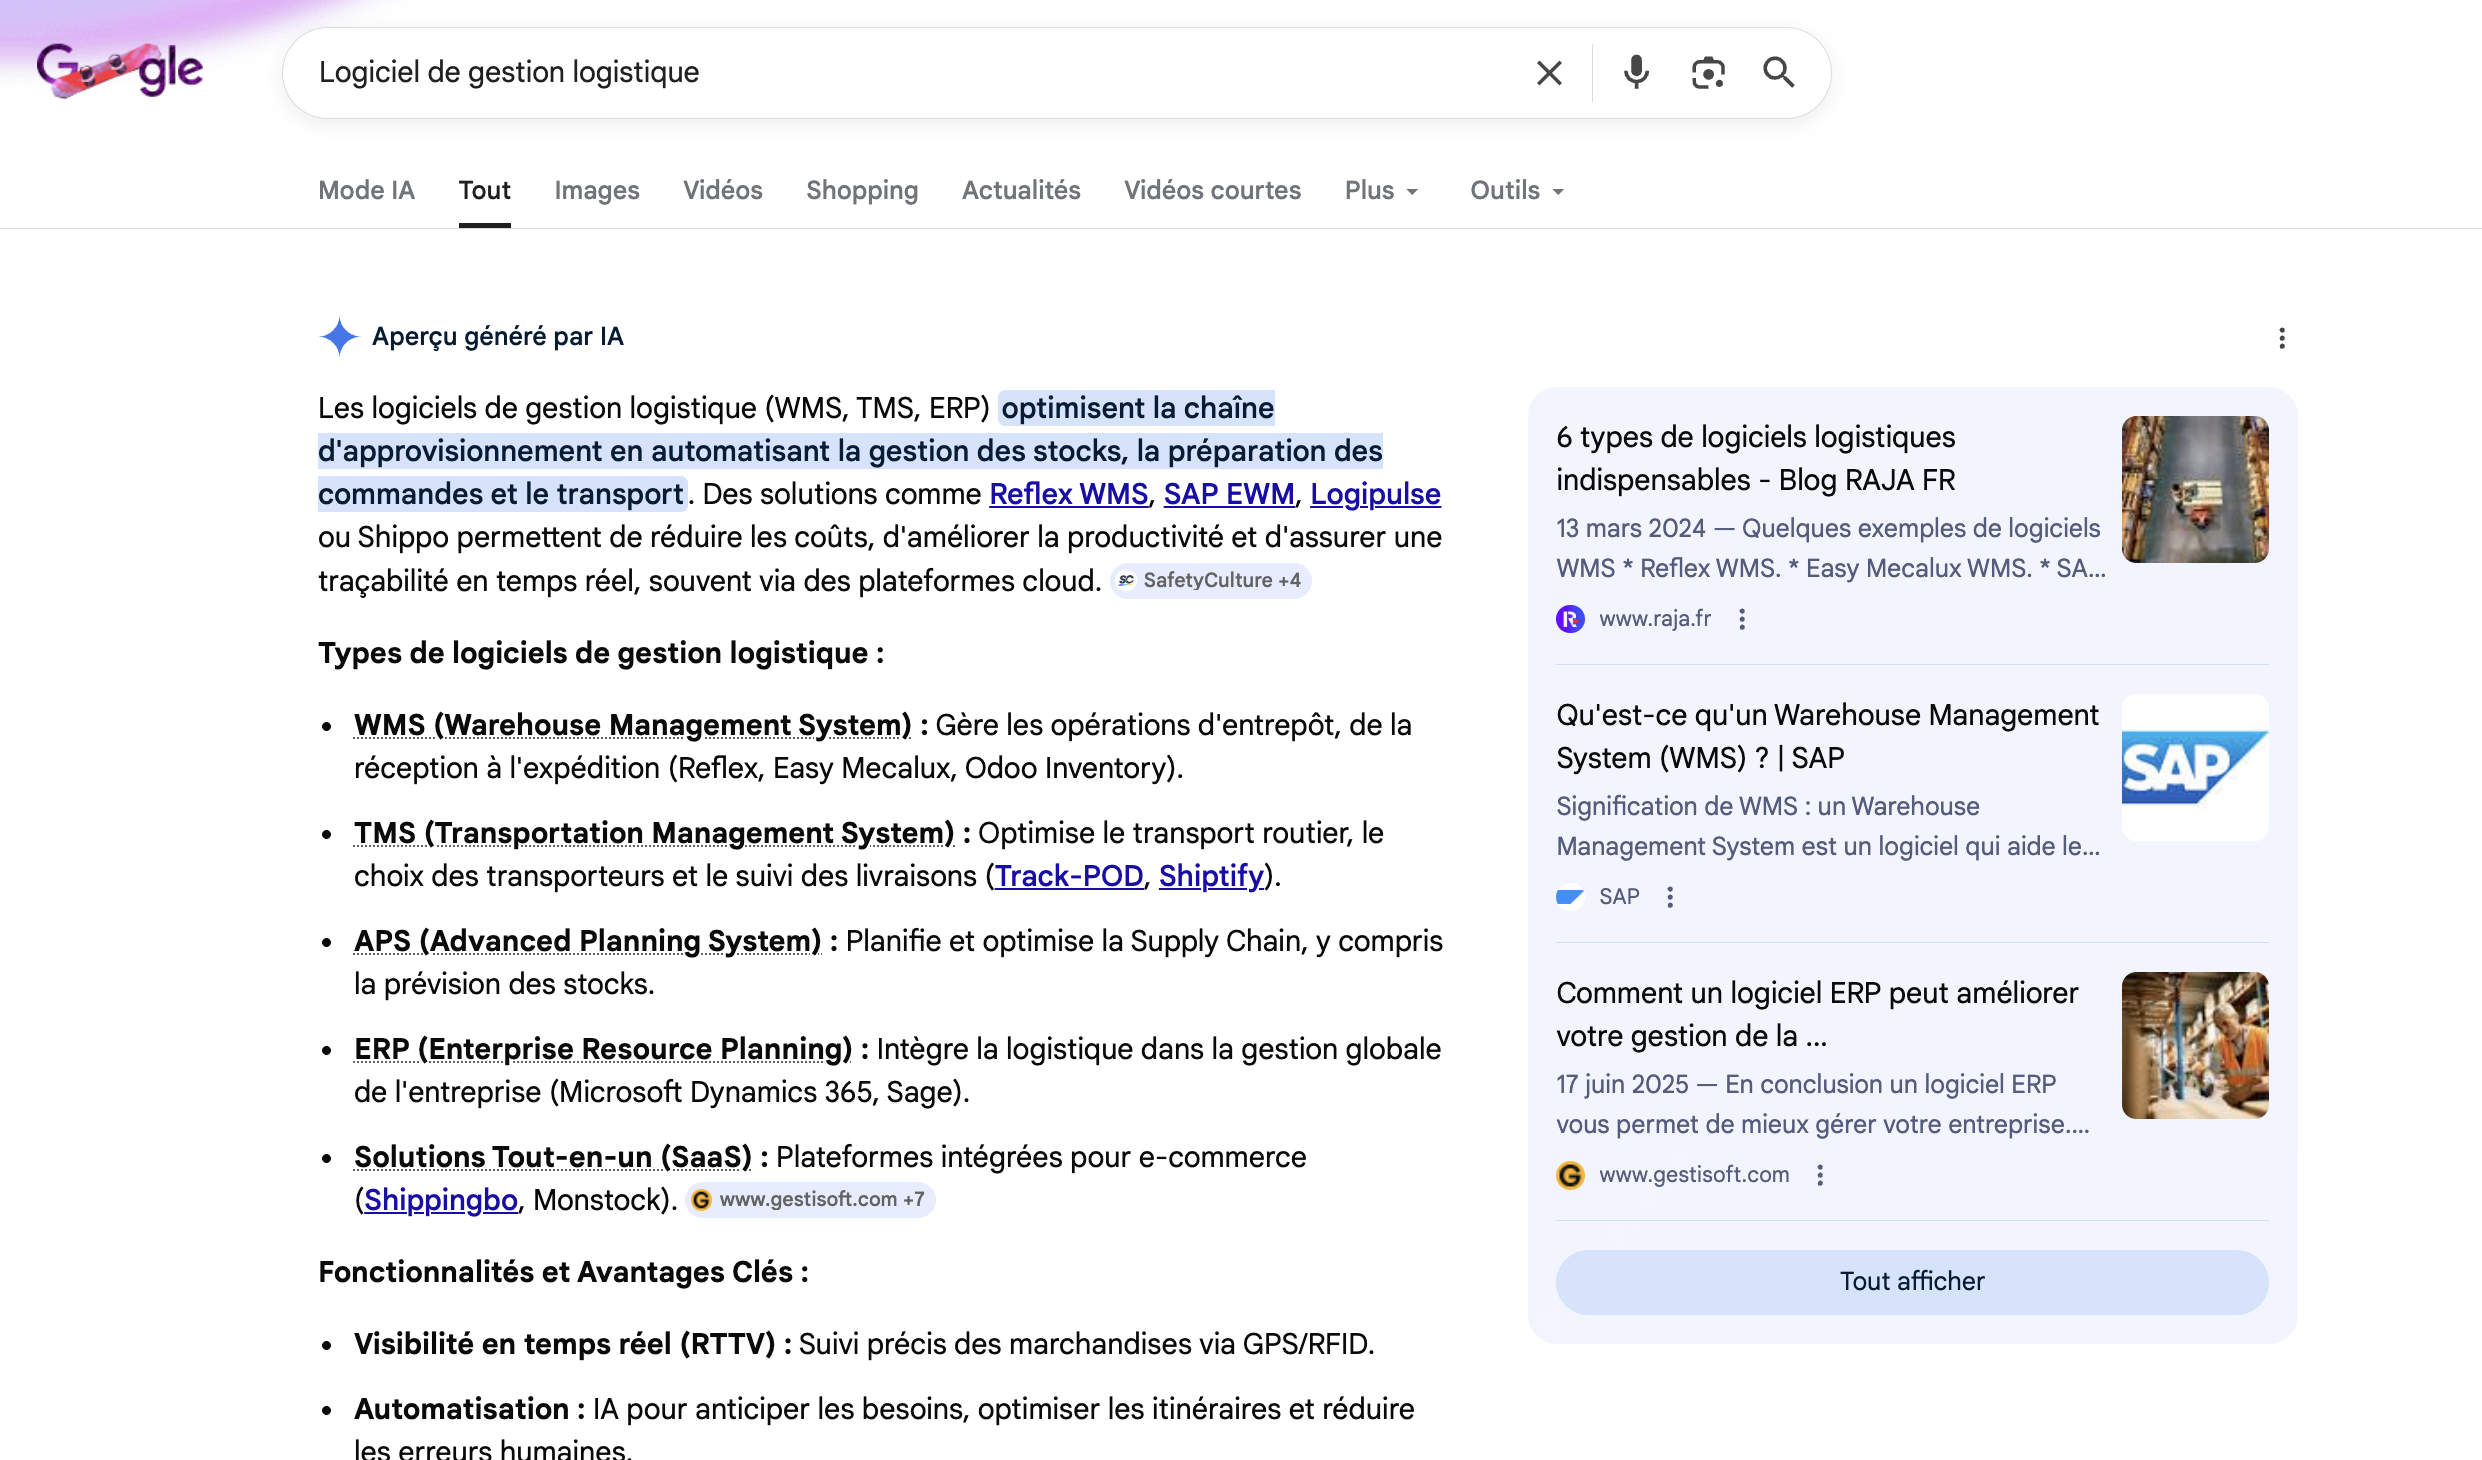The height and width of the screenshot is (1460, 2482).
Task: Click the Google doodle logo
Action: click(x=120, y=70)
